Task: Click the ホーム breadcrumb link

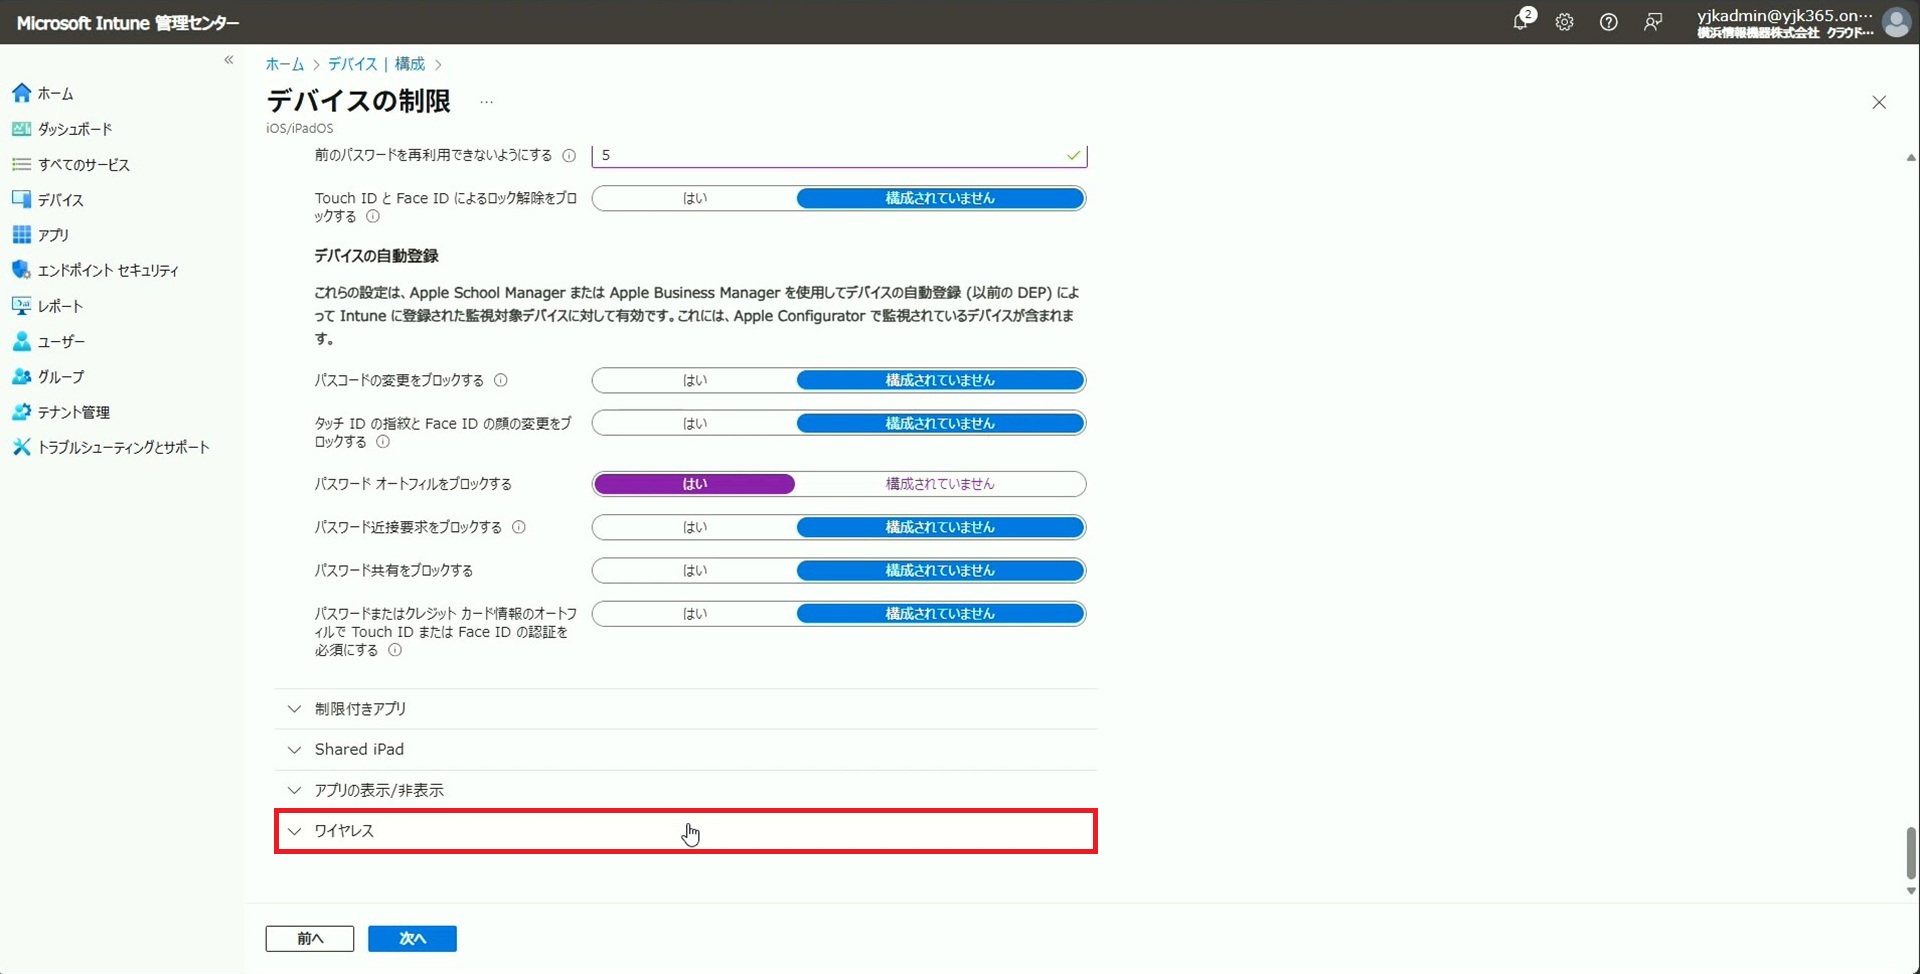Action: pyautogui.click(x=284, y=64)
